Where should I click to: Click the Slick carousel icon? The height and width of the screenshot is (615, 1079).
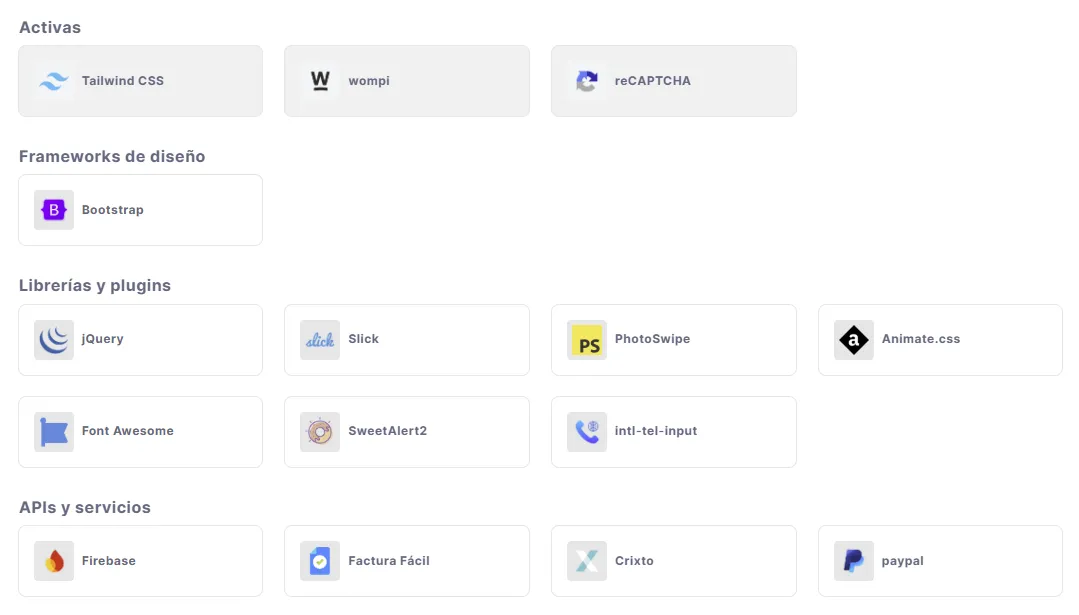click(319, 339)
